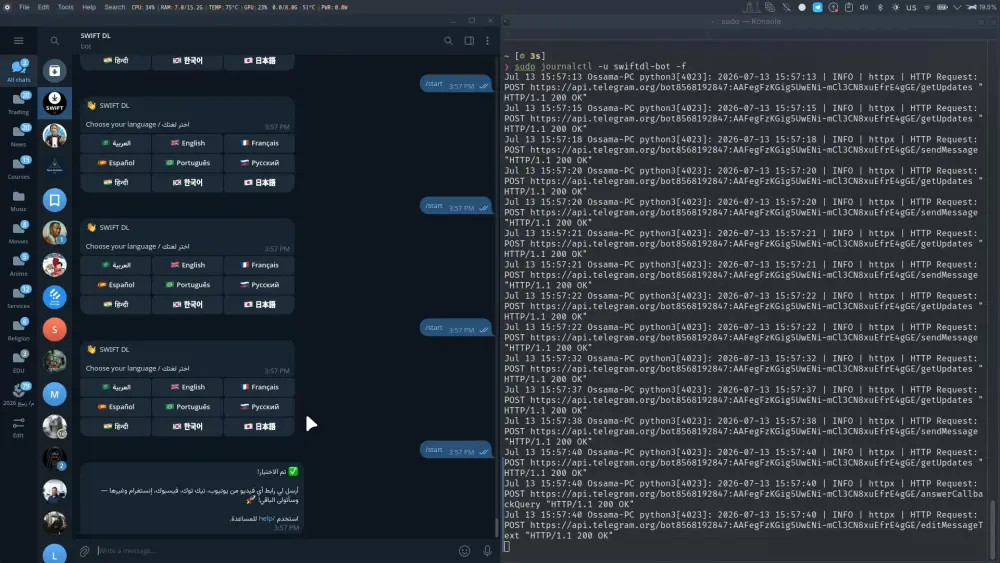Switch to the Anime folder

18,265
